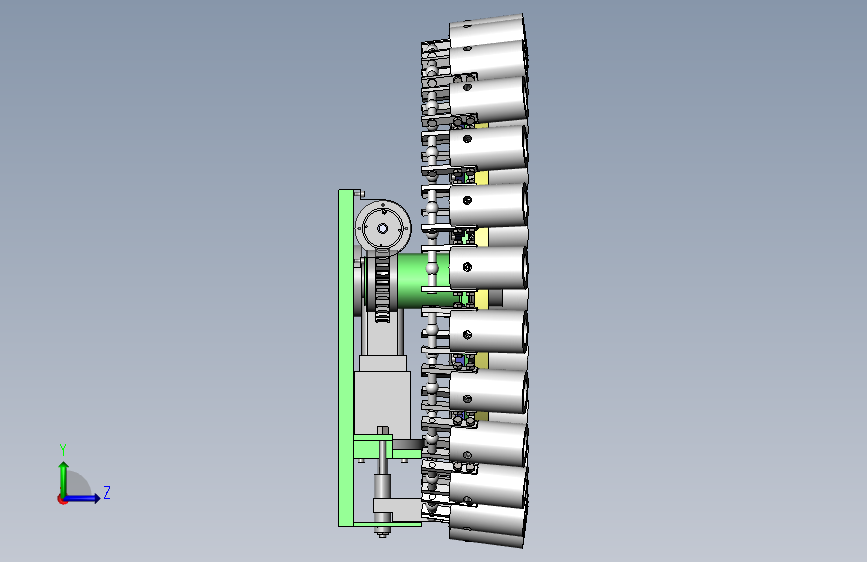Pick the circular flange bearing housing above the gear
Screen dimensions: 867x562
[383, 227]
